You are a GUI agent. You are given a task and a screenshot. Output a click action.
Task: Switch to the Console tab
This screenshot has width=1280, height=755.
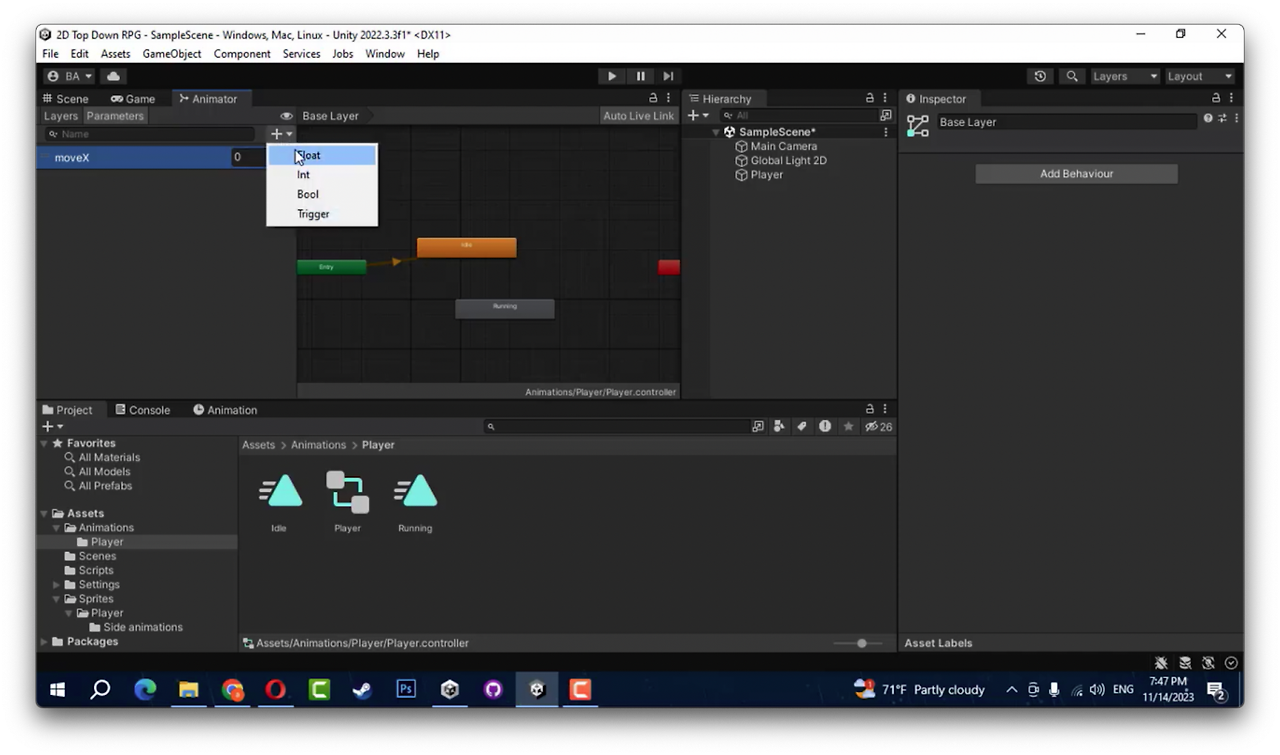coord(142,410)
